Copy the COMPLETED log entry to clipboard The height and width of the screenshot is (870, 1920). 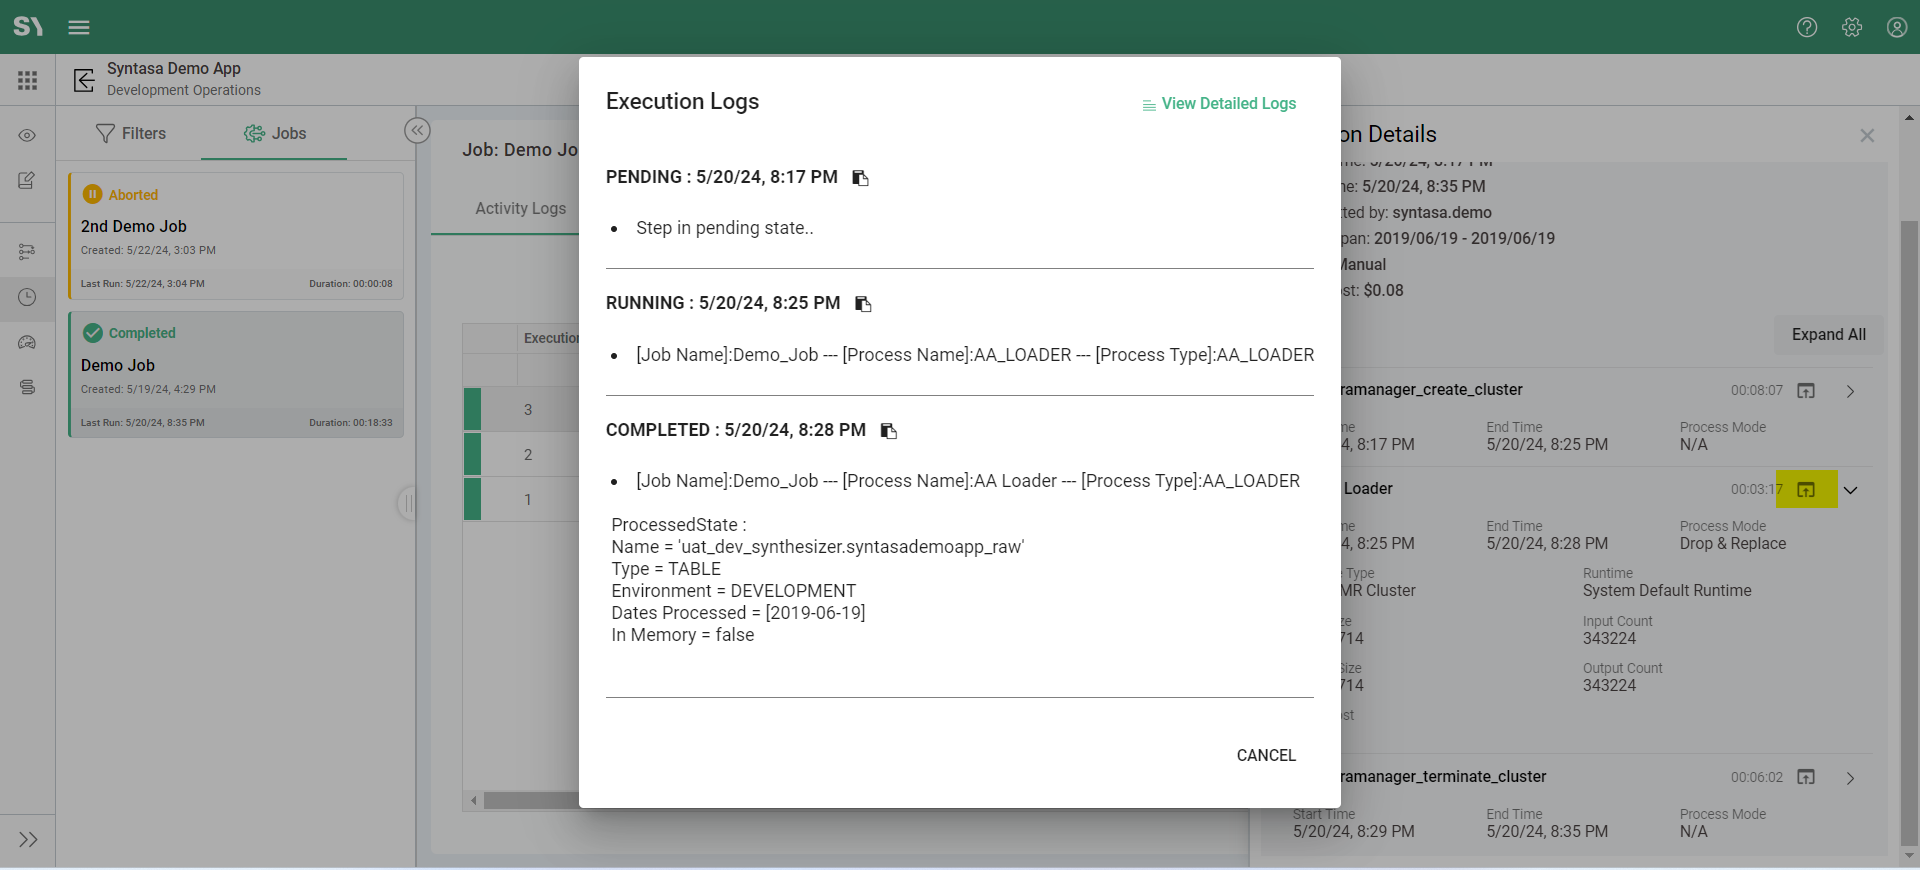click(888, 431)
